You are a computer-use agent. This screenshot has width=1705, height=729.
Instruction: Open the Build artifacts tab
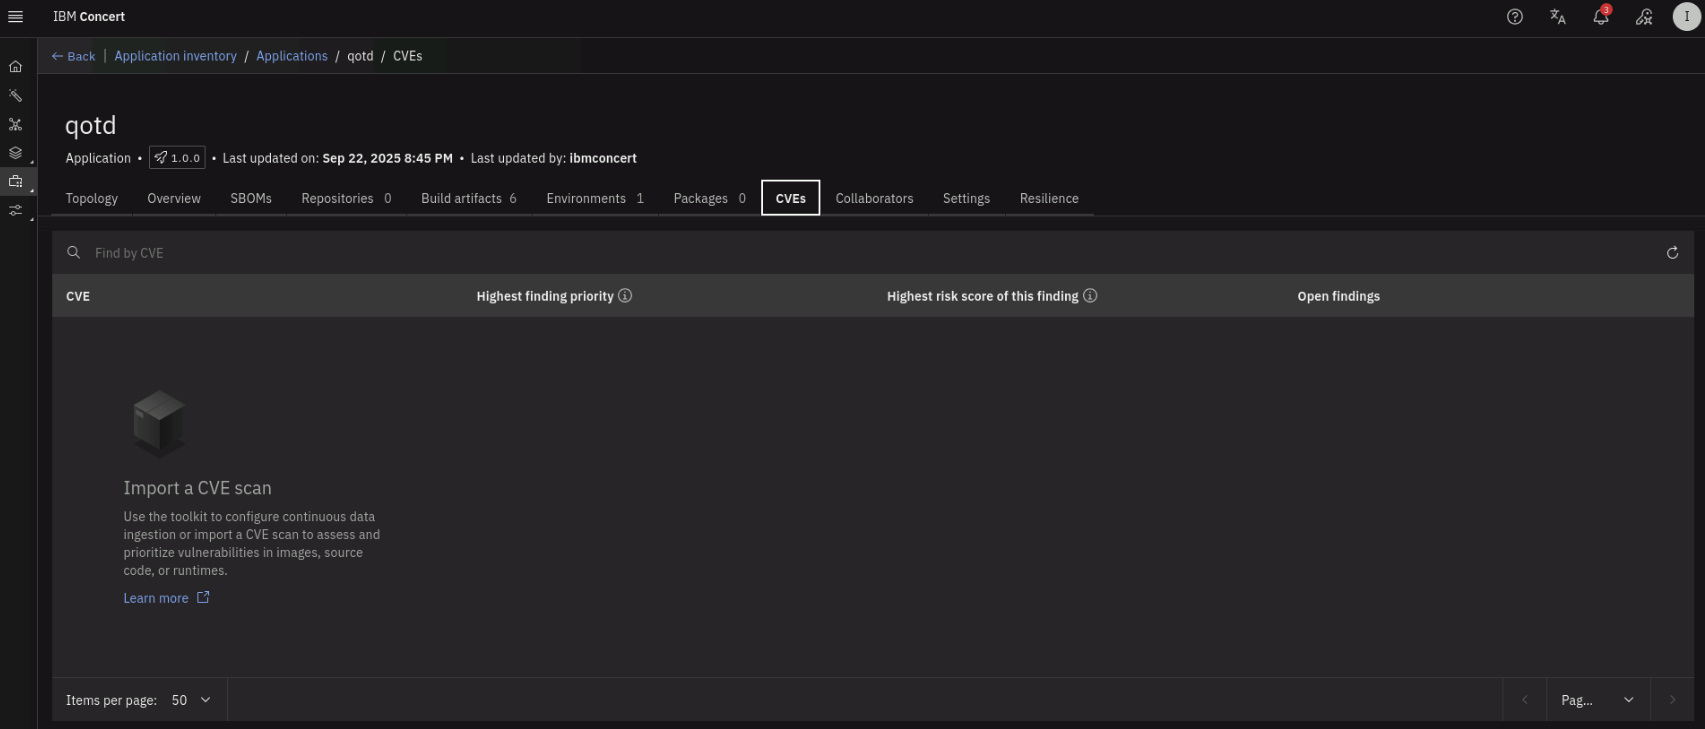pos(468,199)
